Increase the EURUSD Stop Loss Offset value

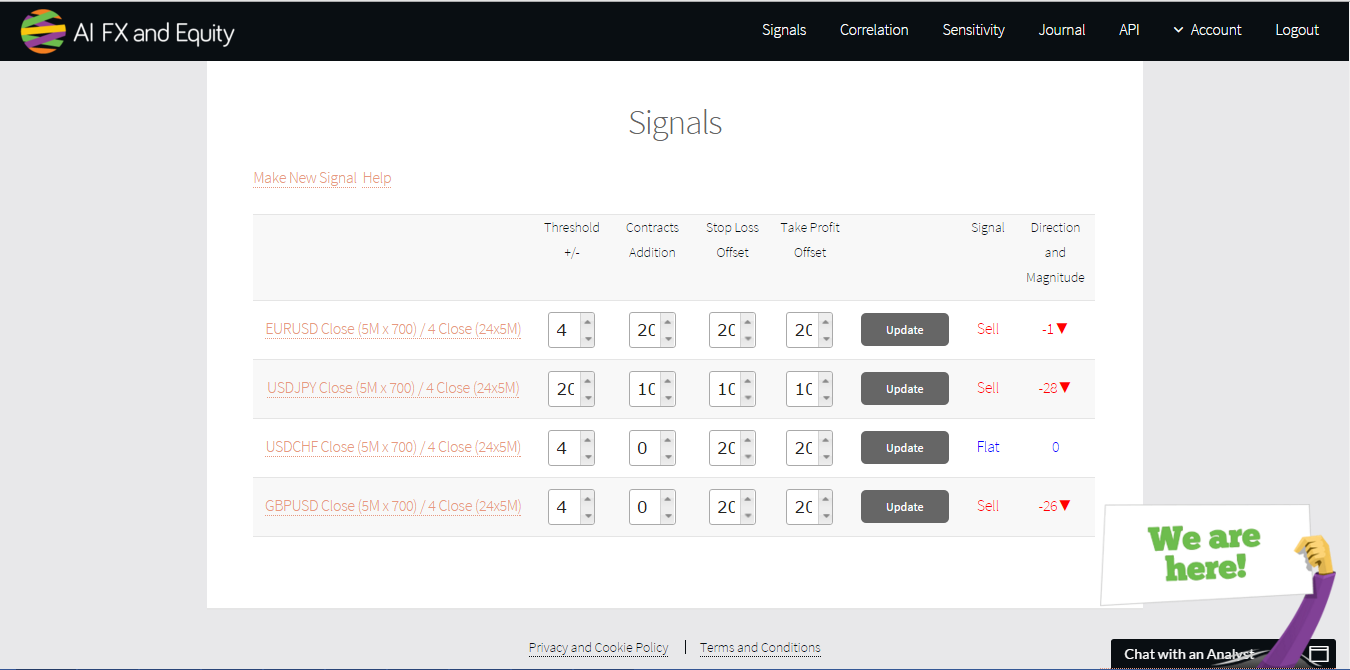point(747,322)
